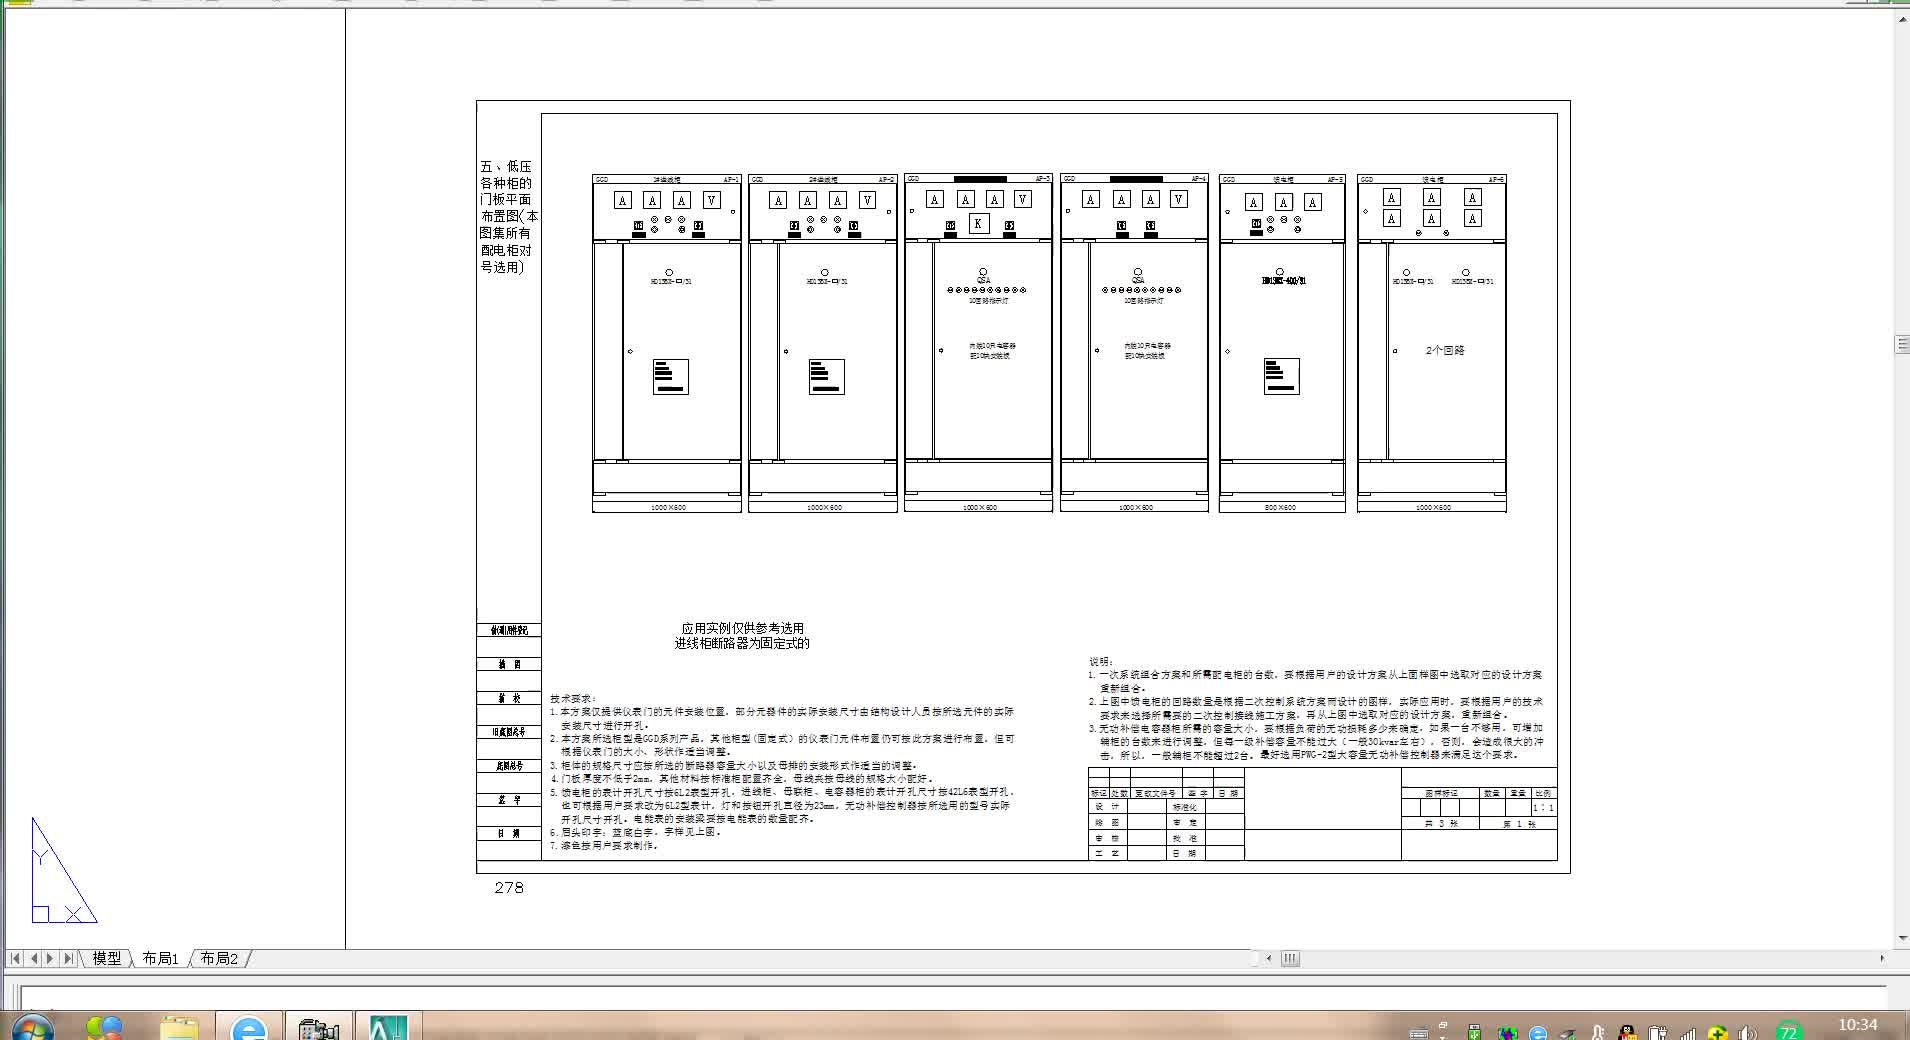1910x1040 pixels.
Task: Go to previous layout tab arrow
Action: pyautogui.click(x=33, y=958)
